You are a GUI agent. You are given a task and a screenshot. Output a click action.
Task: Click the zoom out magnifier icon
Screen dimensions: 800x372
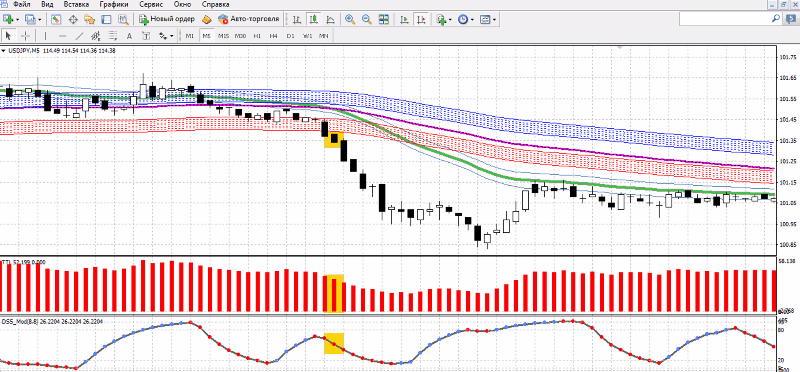coord(367,19)
